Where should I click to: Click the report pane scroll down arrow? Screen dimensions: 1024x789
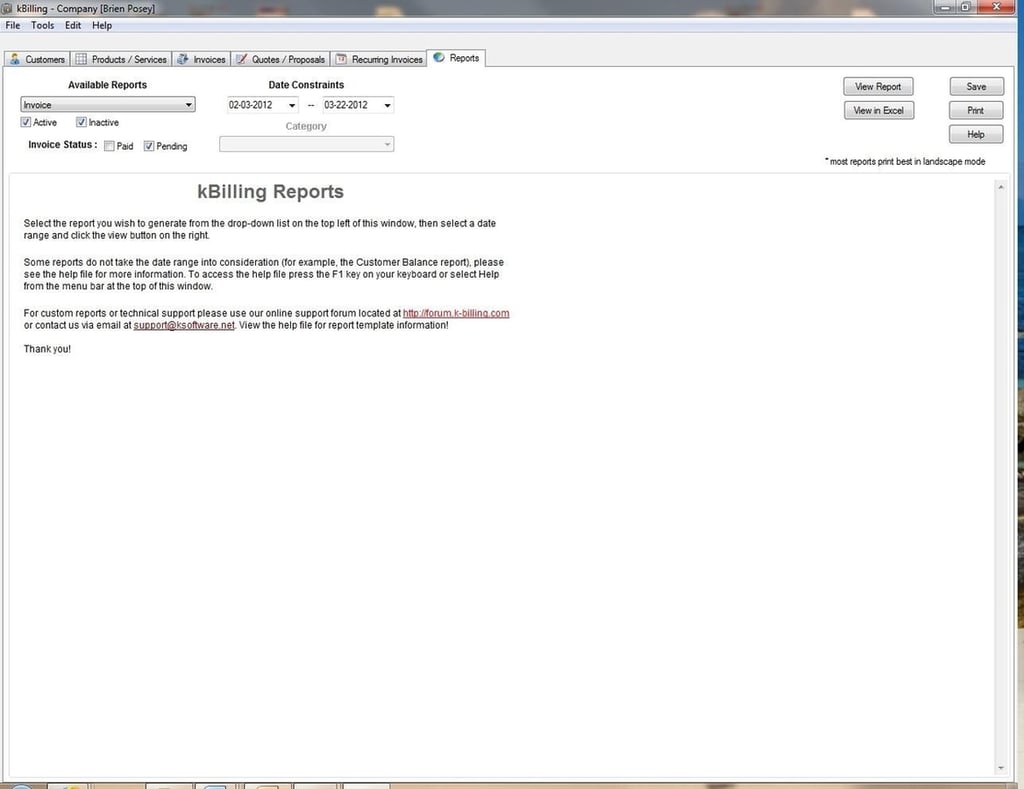point(1000,768)
